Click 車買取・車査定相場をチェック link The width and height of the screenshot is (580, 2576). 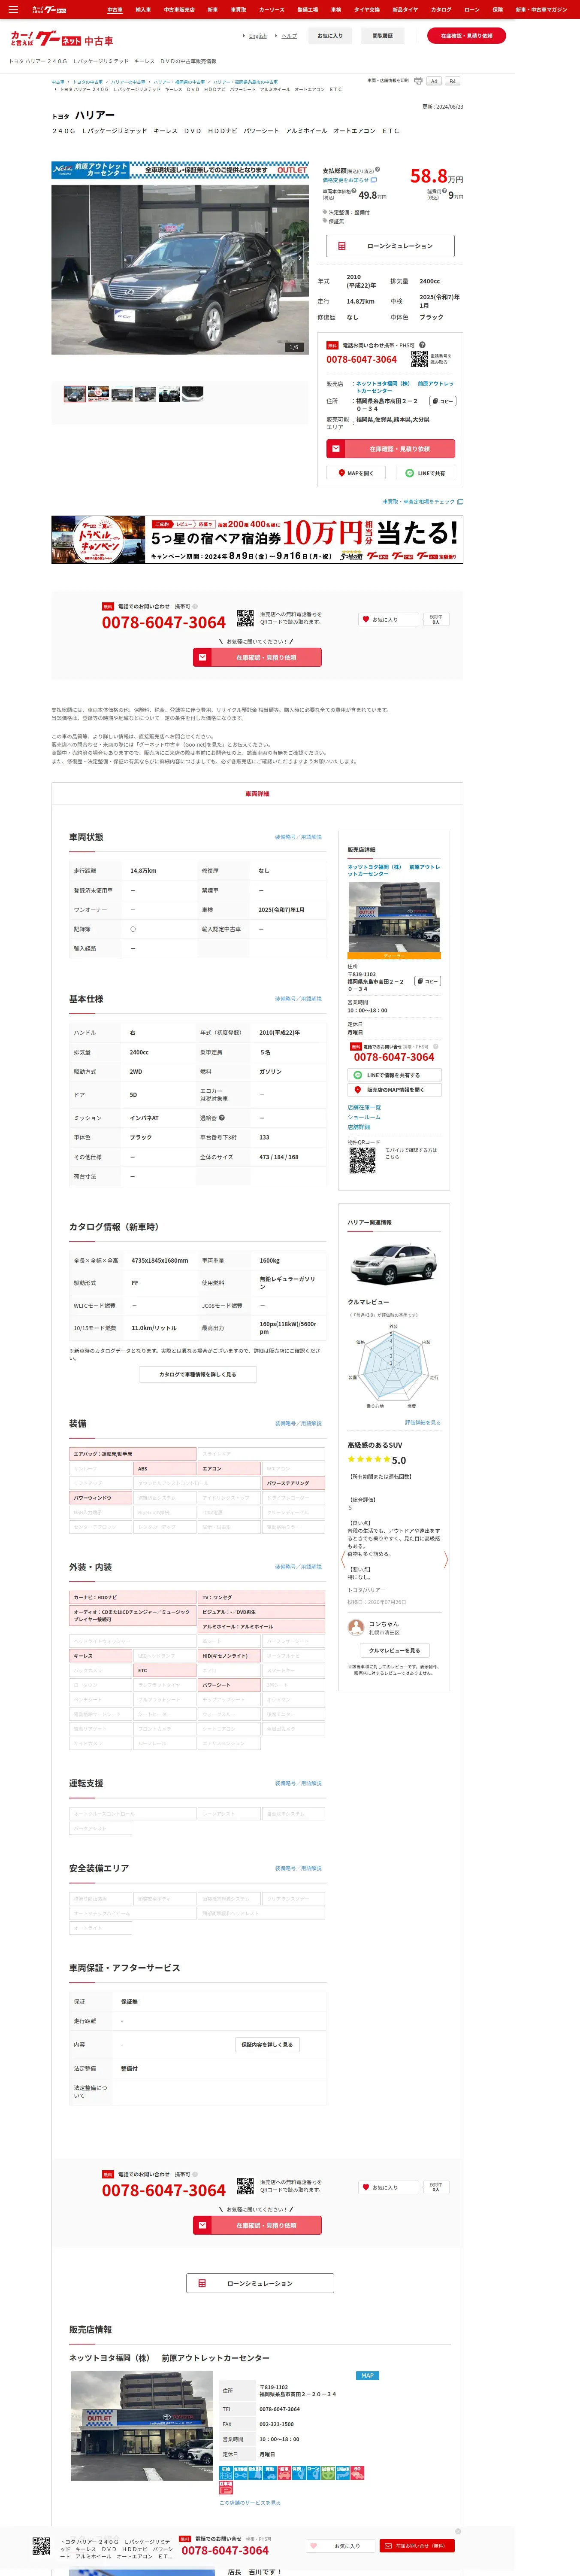tap(423, 502)
